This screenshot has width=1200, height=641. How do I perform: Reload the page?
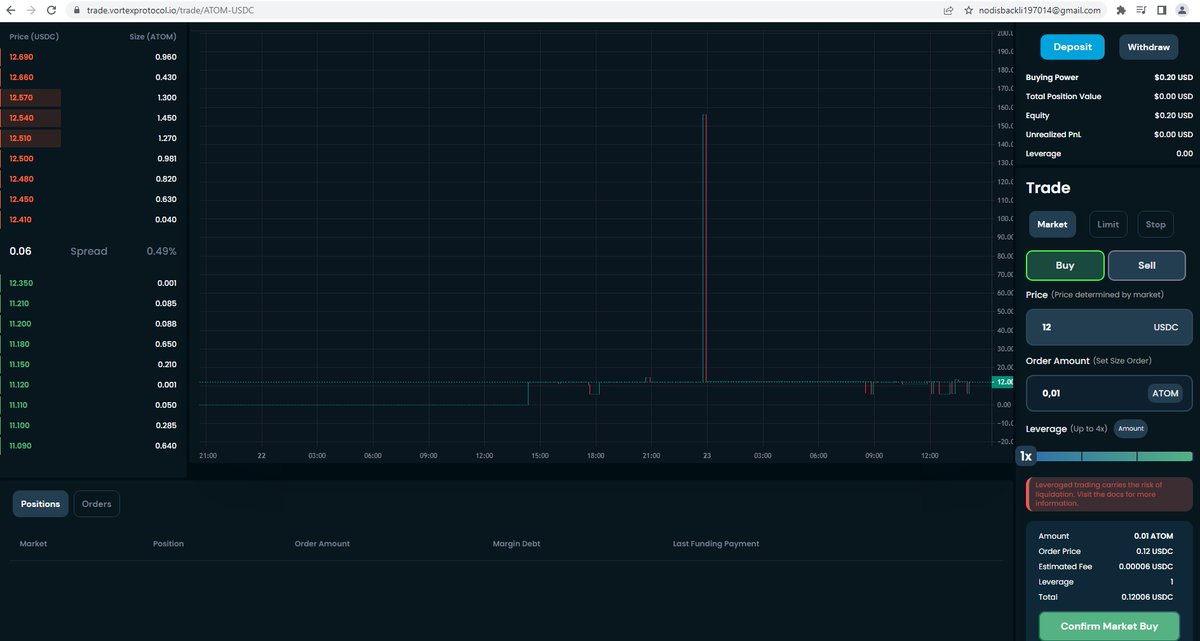pyautogui.click(x=51, y=9)
